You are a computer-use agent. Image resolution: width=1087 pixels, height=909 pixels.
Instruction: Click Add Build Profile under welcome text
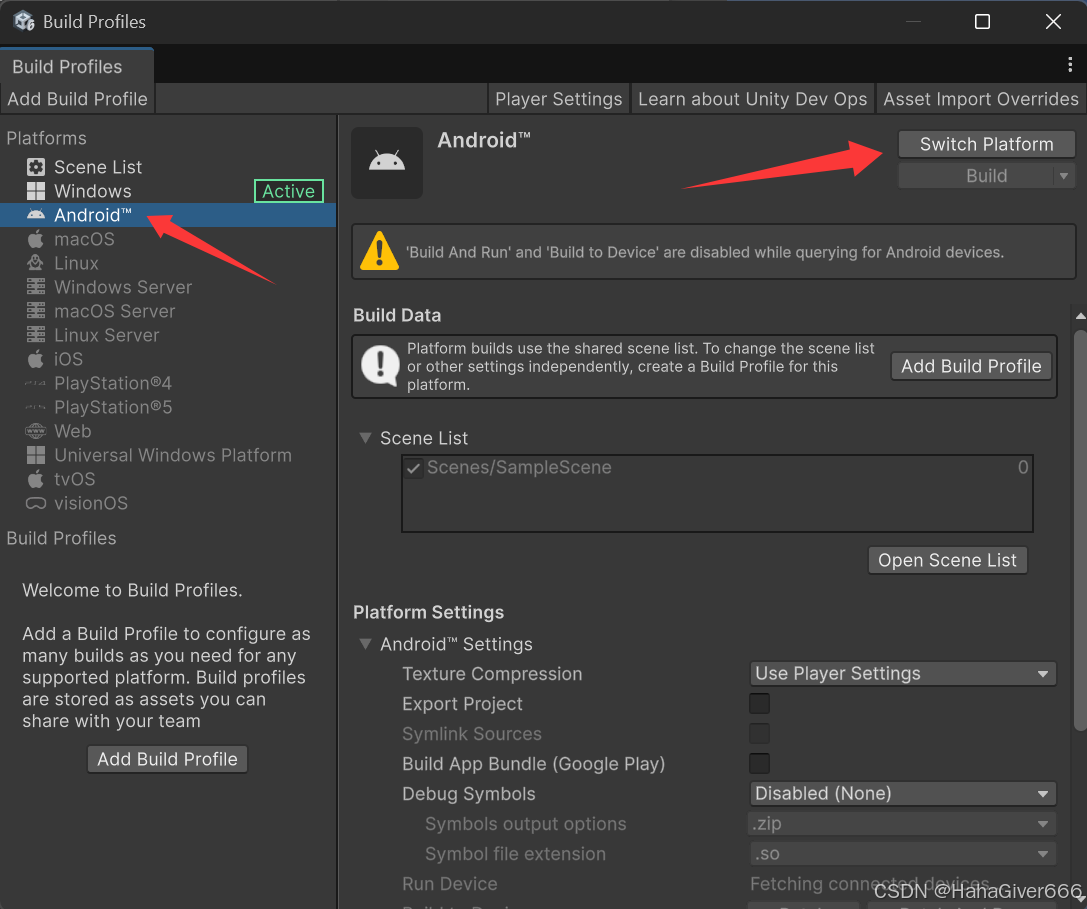167,759
